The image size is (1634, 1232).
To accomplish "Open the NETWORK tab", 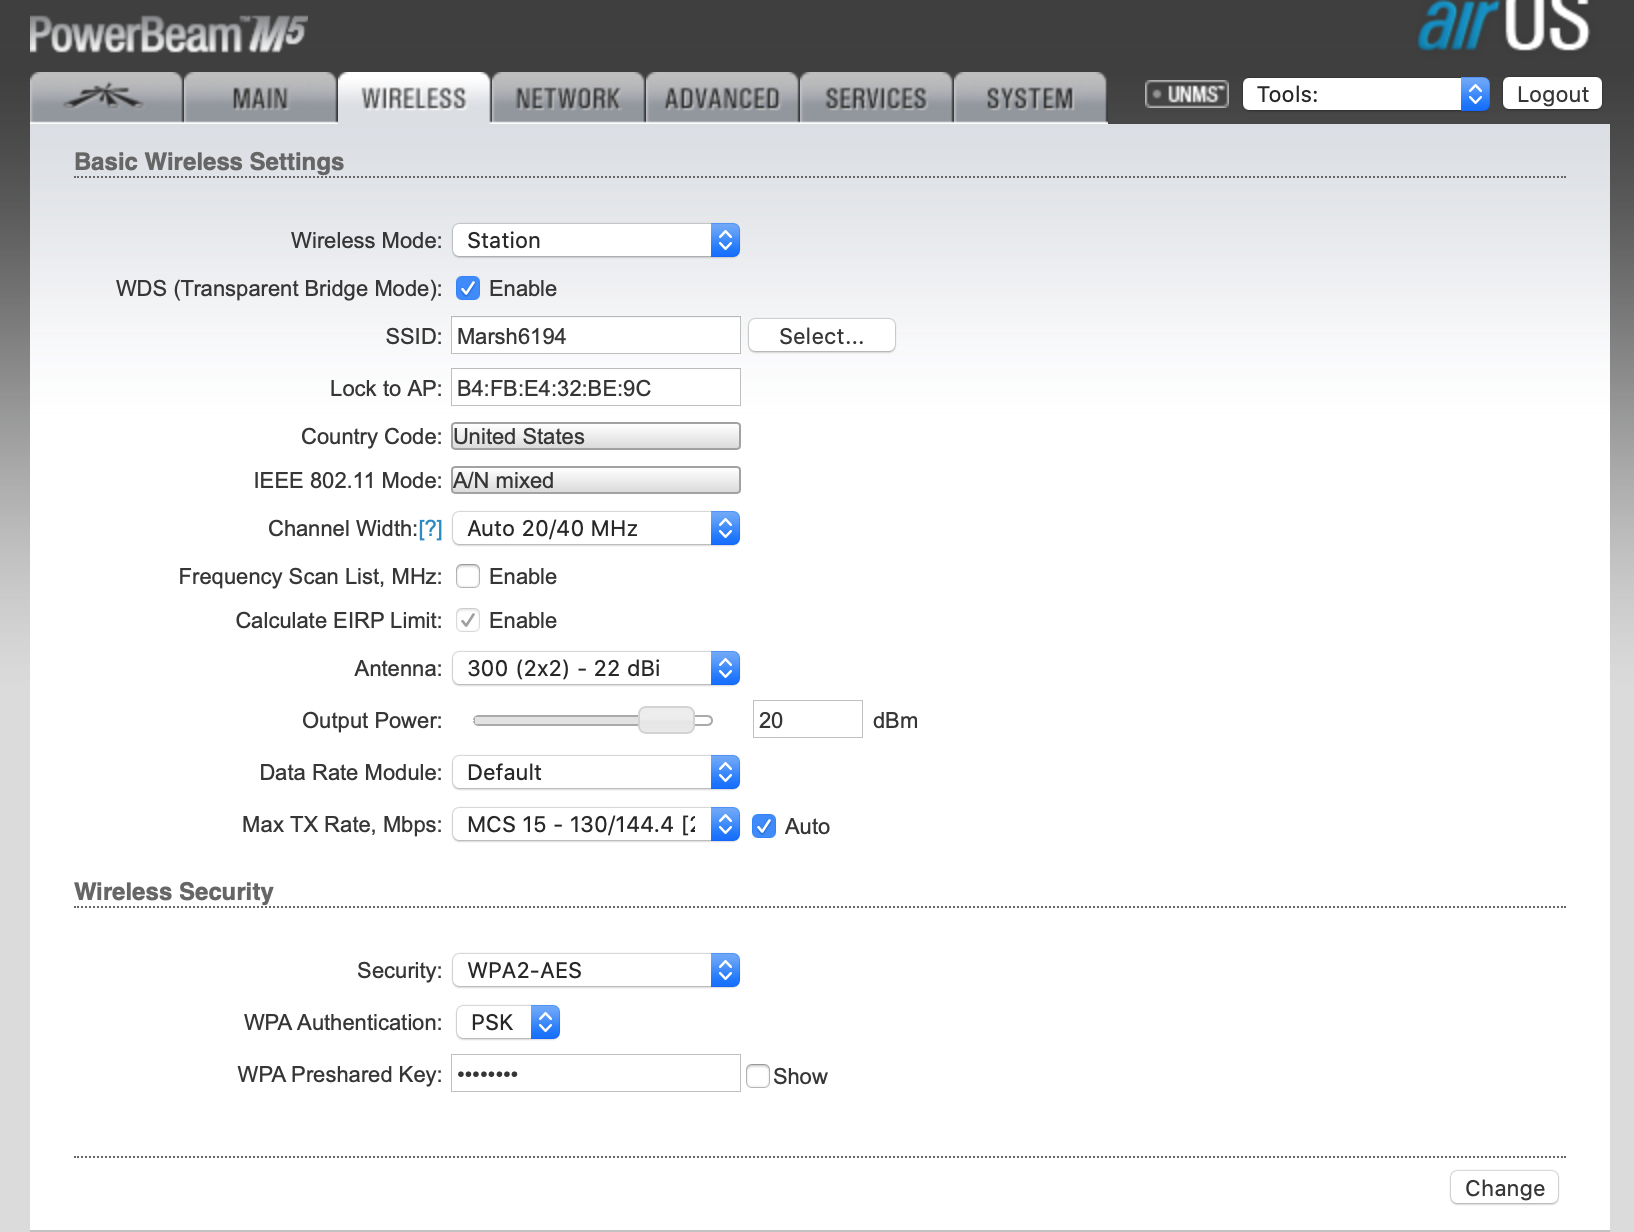I will (x=567, y=98).
